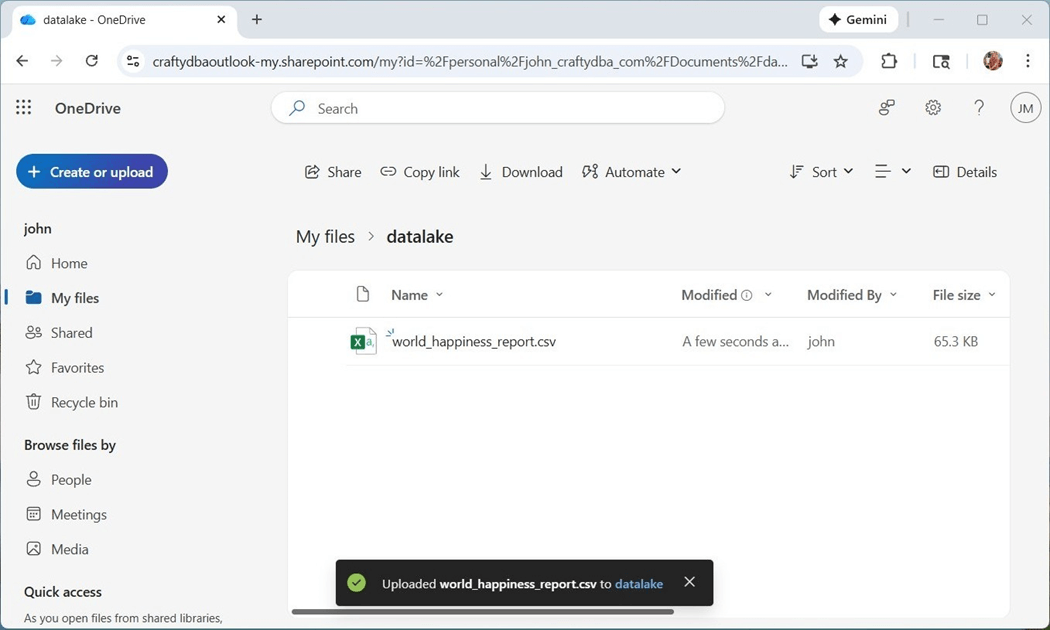Click the Search input field
1050x630 pixels.
[x=510, y=108]
